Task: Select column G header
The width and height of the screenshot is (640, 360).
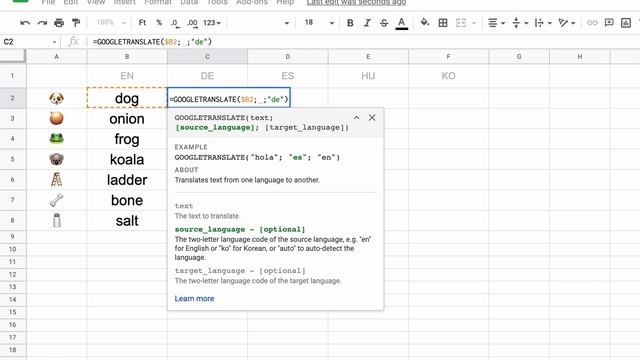Action: pos(519,56)
